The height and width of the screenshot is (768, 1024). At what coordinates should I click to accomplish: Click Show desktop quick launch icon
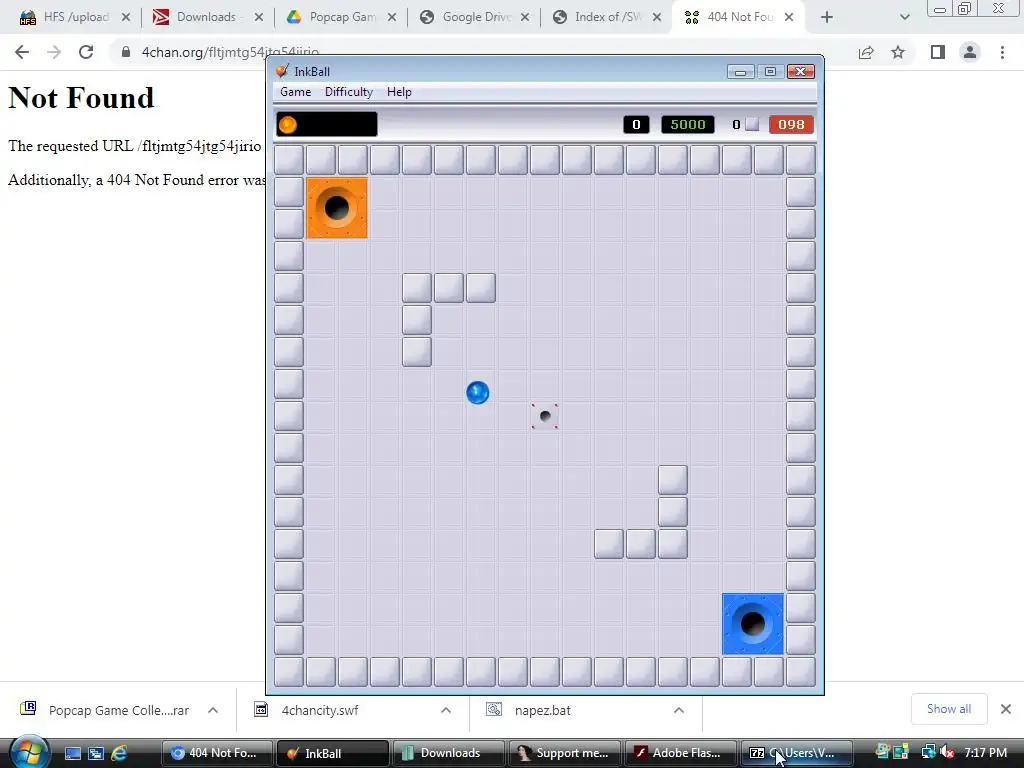tap(72, 753)
